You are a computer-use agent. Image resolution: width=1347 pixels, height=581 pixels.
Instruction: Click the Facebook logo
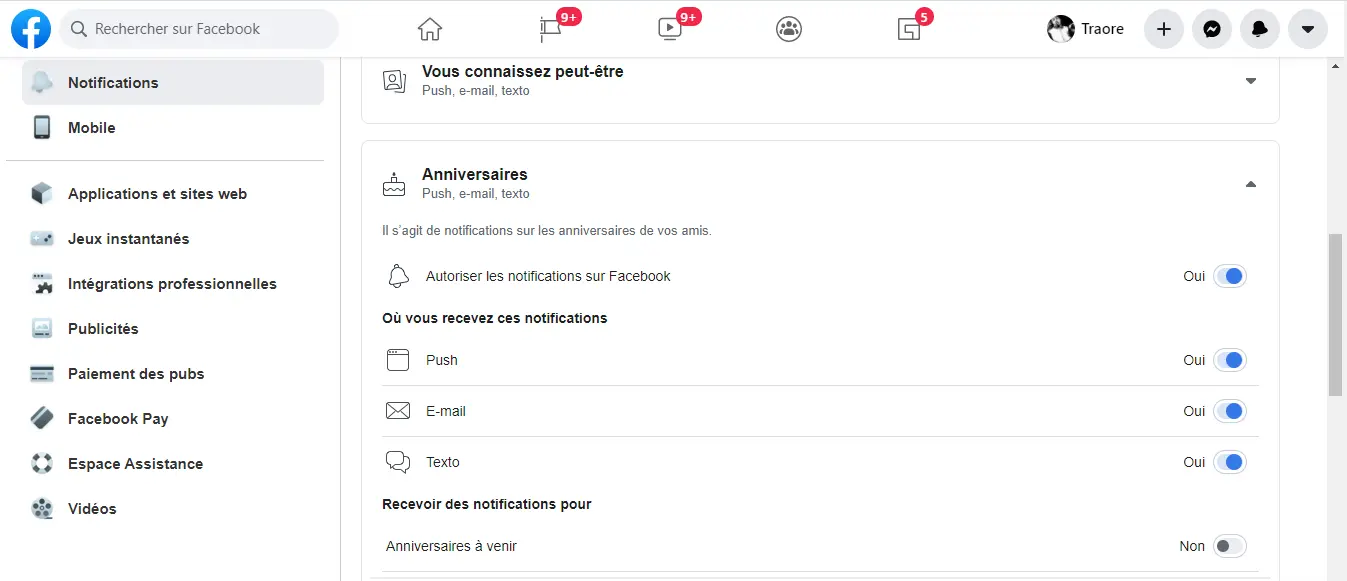[x=31, y=29]
